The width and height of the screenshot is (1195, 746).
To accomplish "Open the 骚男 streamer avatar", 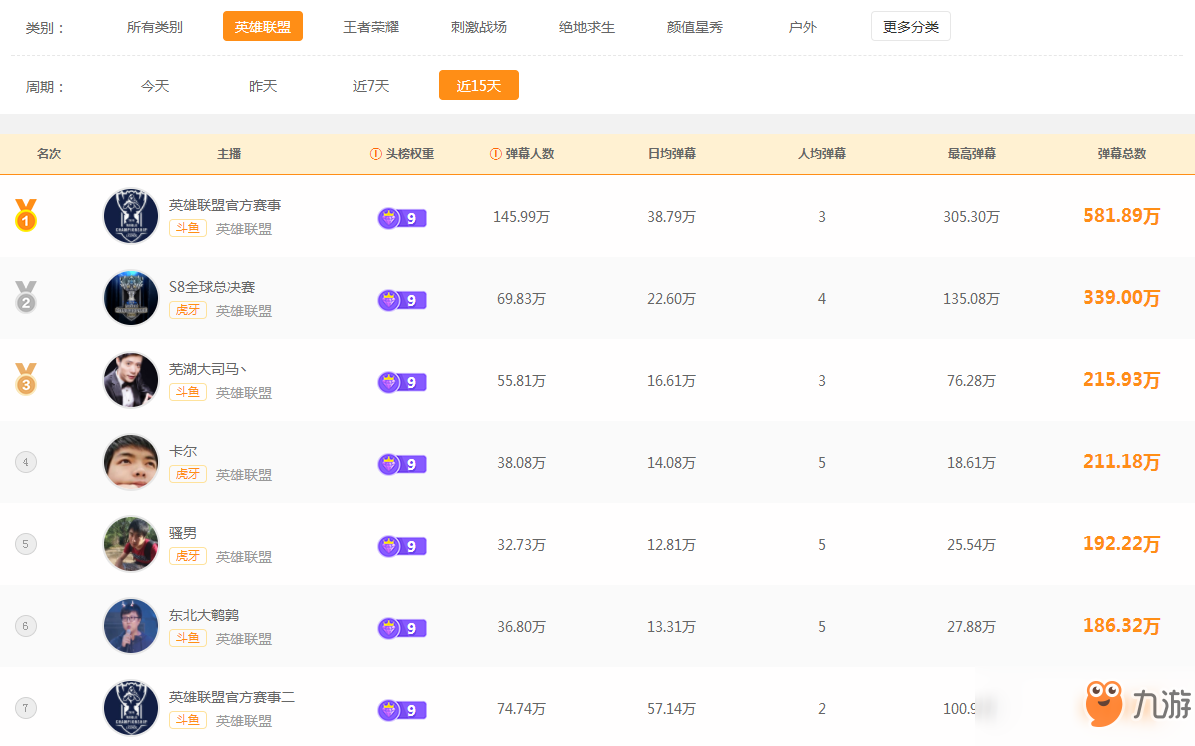I will 131,544.
